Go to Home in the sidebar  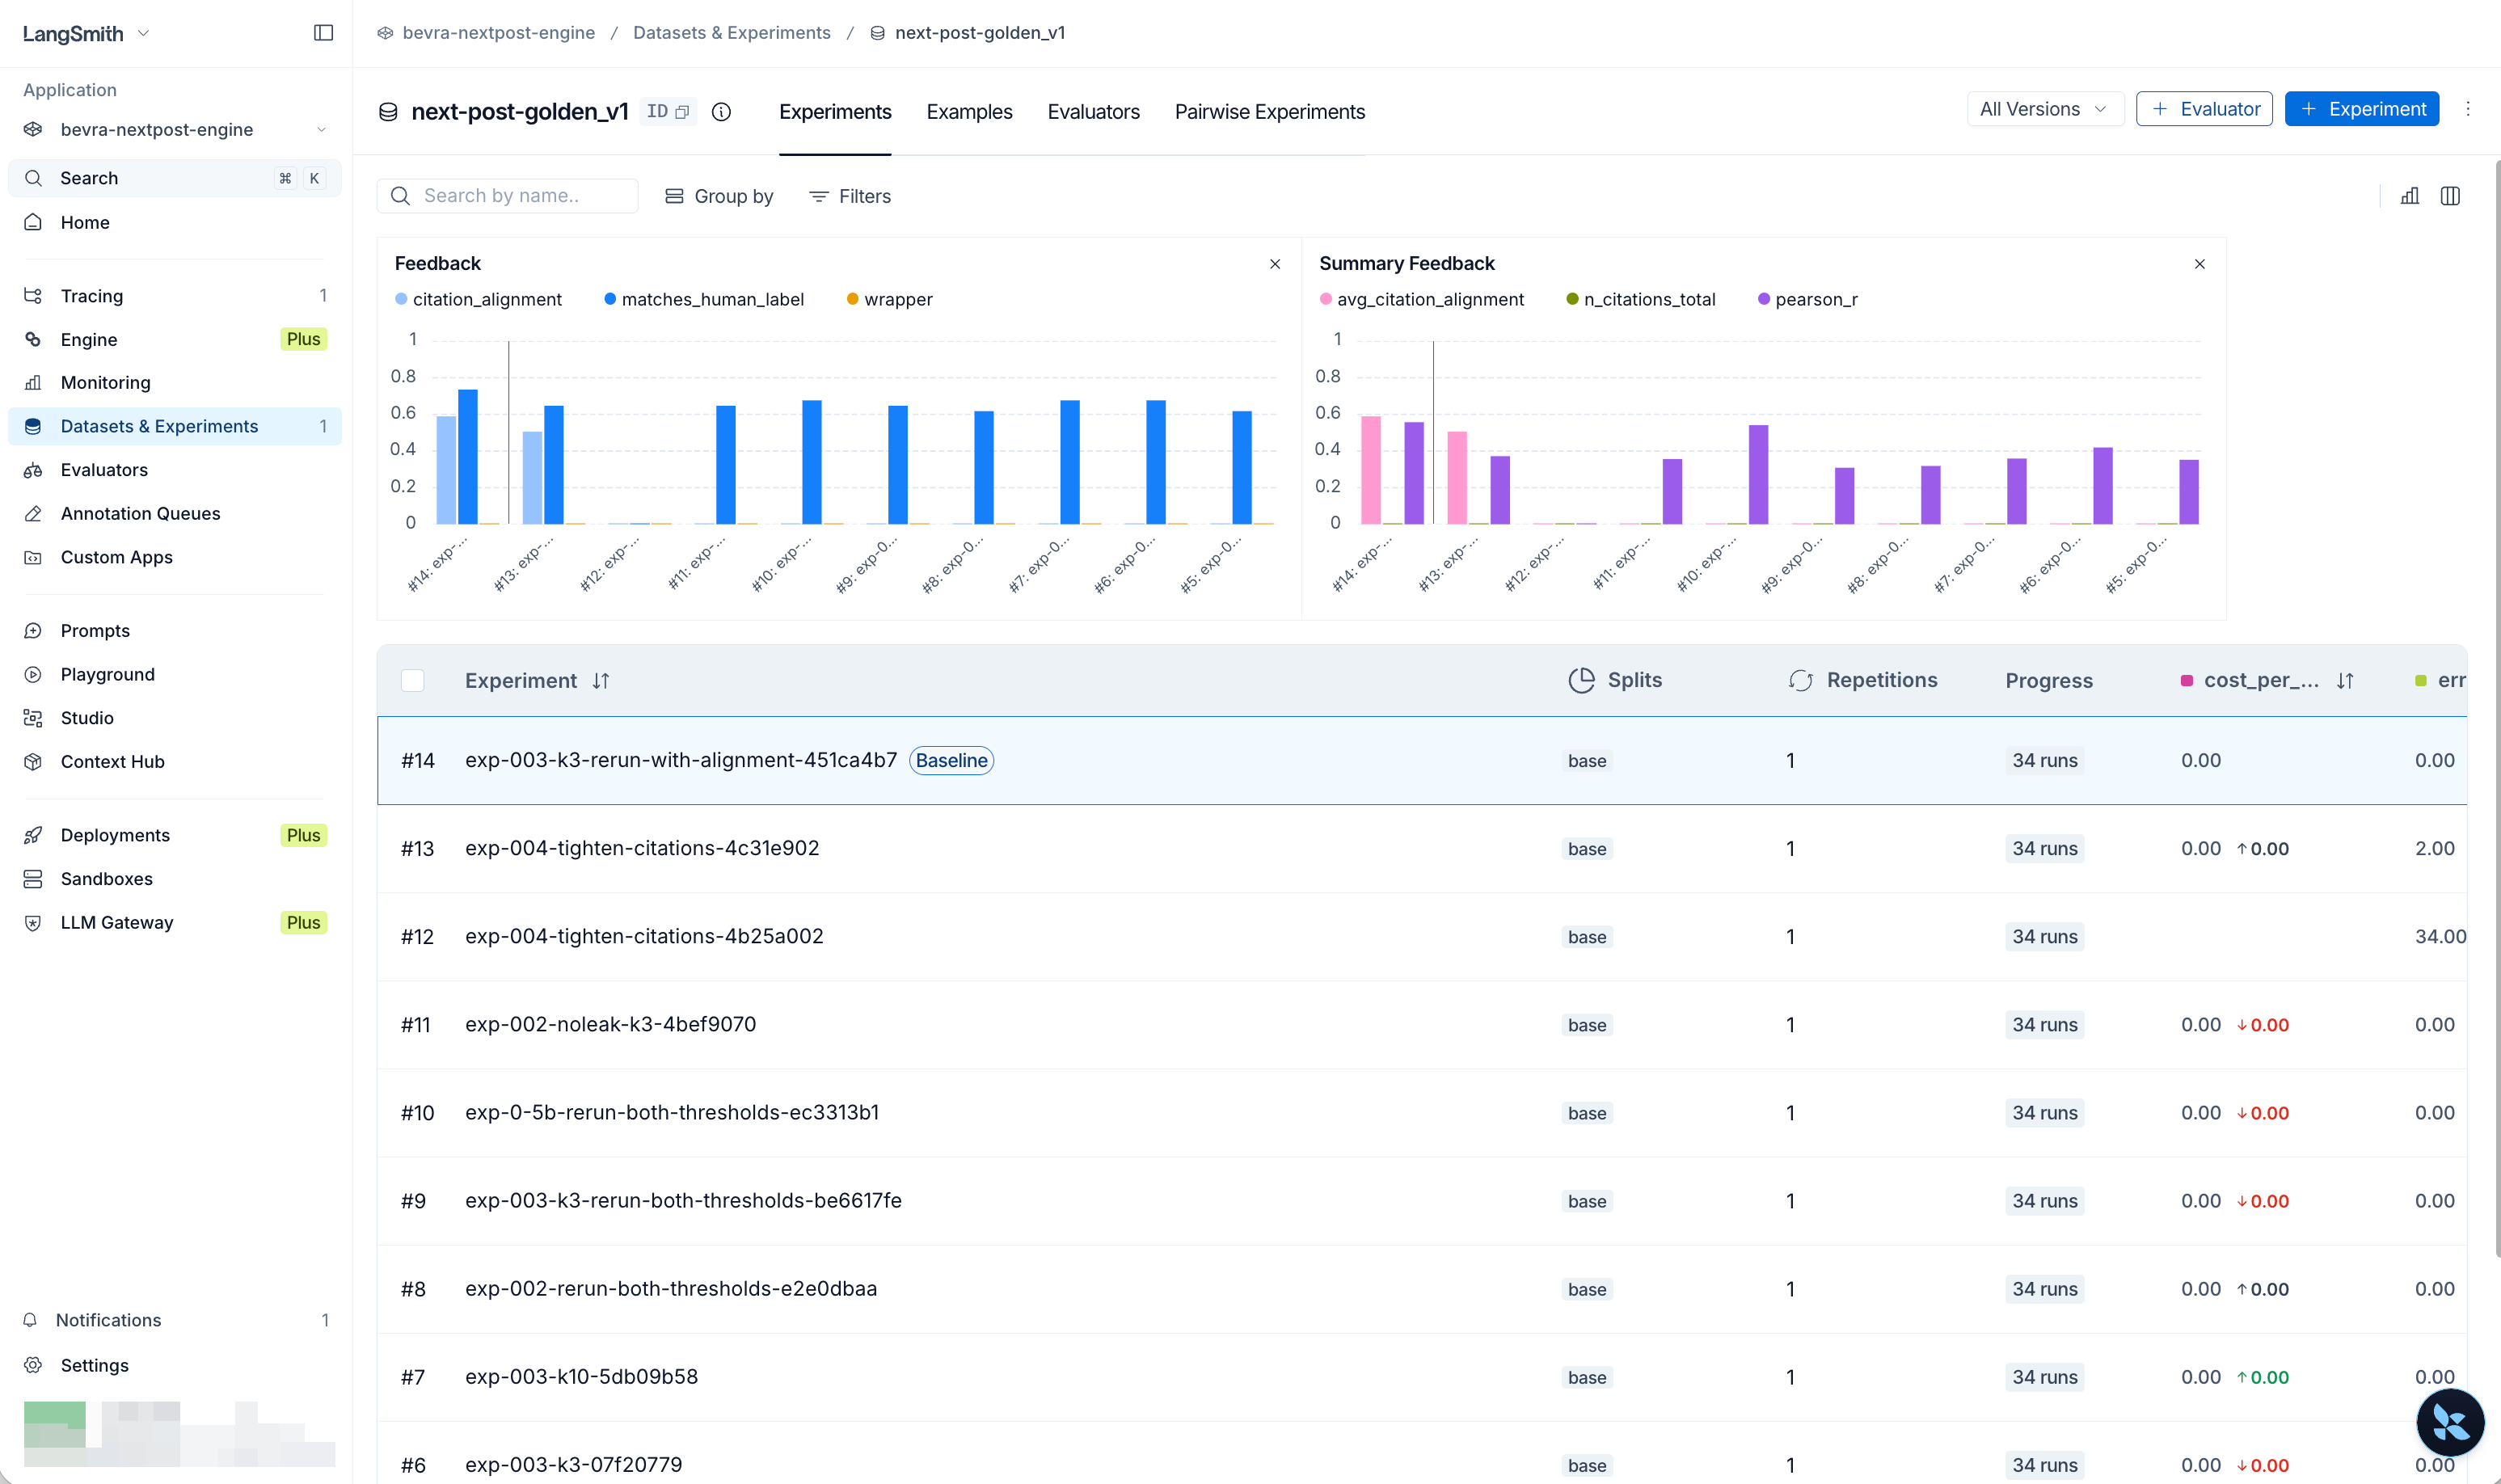pos(175,222)
